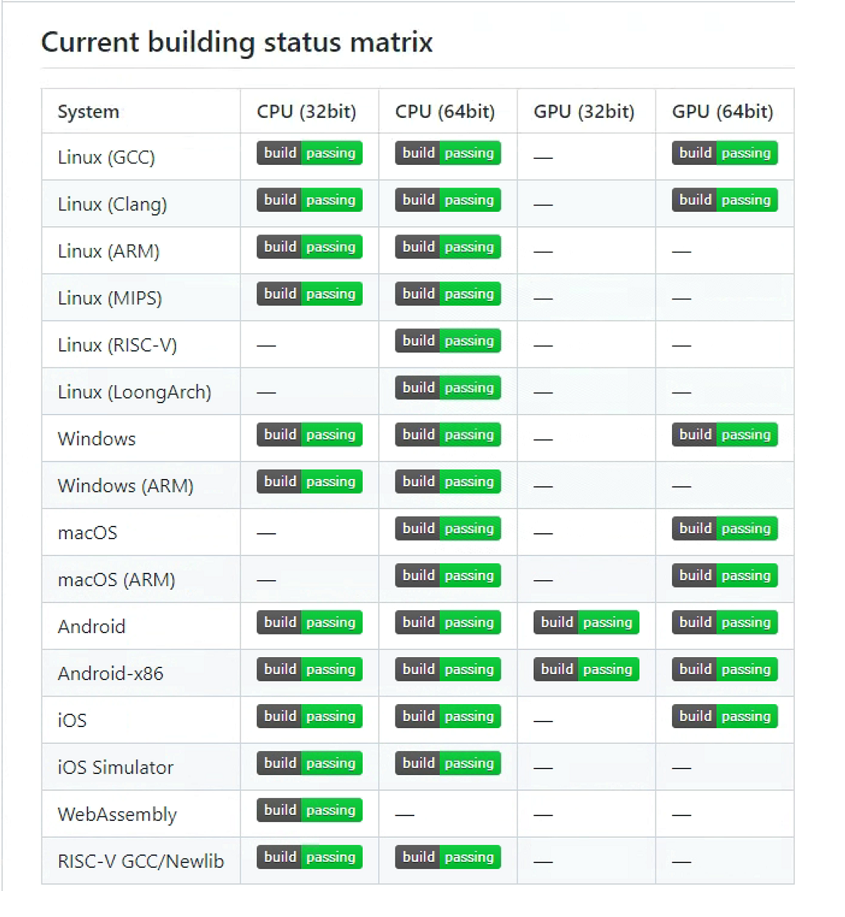
Task: Open Android-x86 GPU 32bit build badge
Action: coord(586,669)
